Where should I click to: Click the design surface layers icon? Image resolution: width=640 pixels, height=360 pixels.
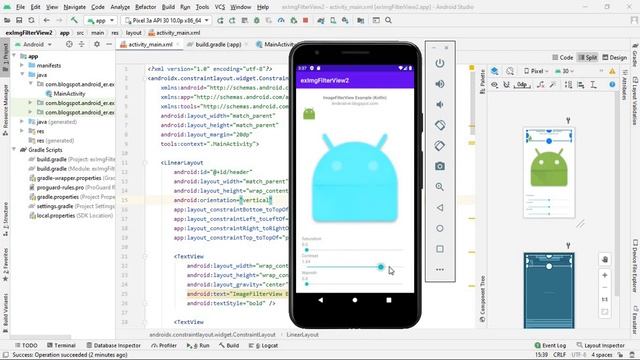[x=495, y=71]
